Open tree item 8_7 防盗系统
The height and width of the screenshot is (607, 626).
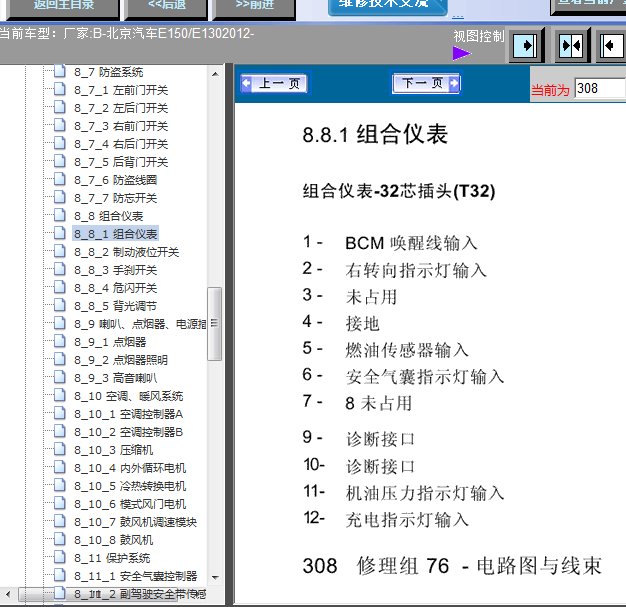(108, 72)
